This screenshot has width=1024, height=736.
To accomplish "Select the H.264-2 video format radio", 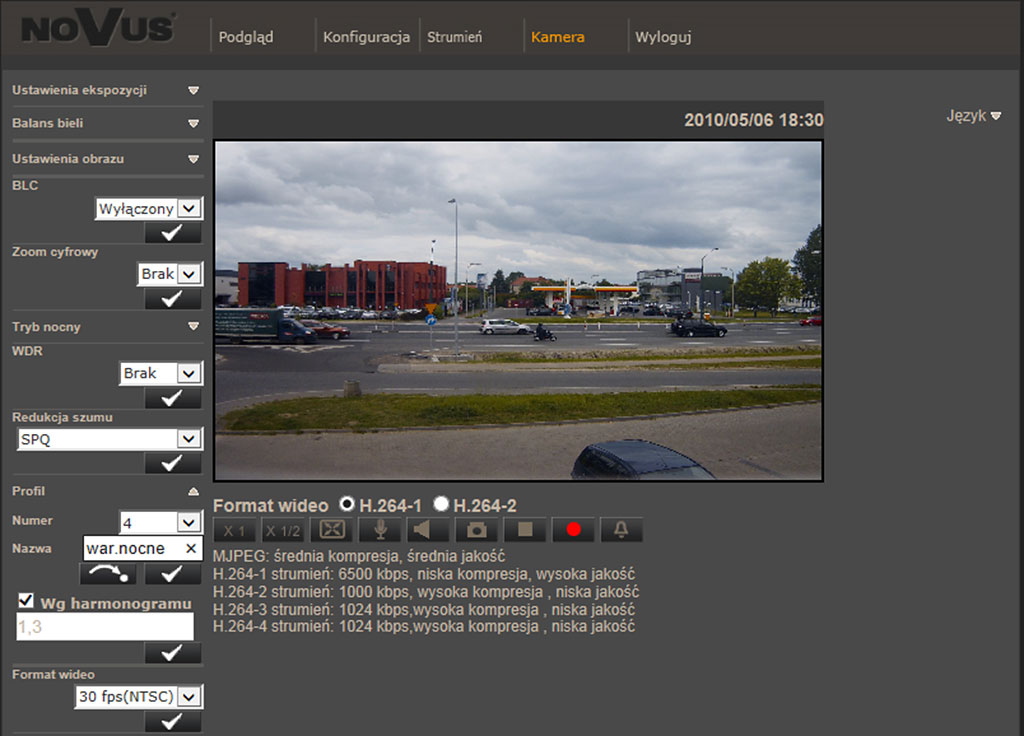I will pyautogui.click(x=441, y=504).
